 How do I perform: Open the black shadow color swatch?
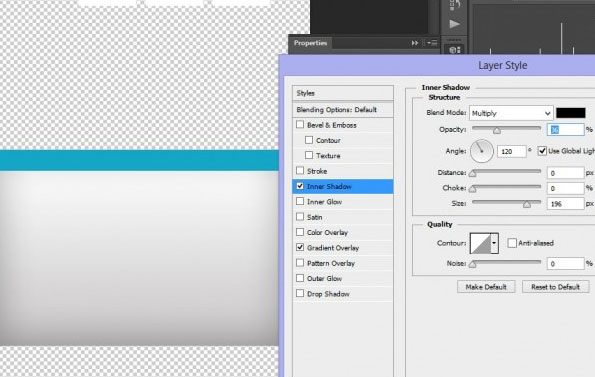pos(571,113)
